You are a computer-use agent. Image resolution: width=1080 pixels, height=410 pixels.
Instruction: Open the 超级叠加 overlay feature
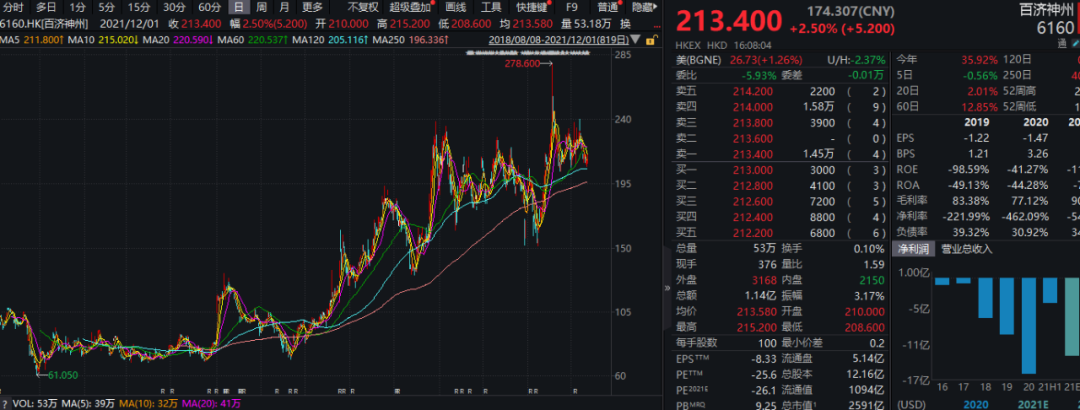click(x=410, y=7)
